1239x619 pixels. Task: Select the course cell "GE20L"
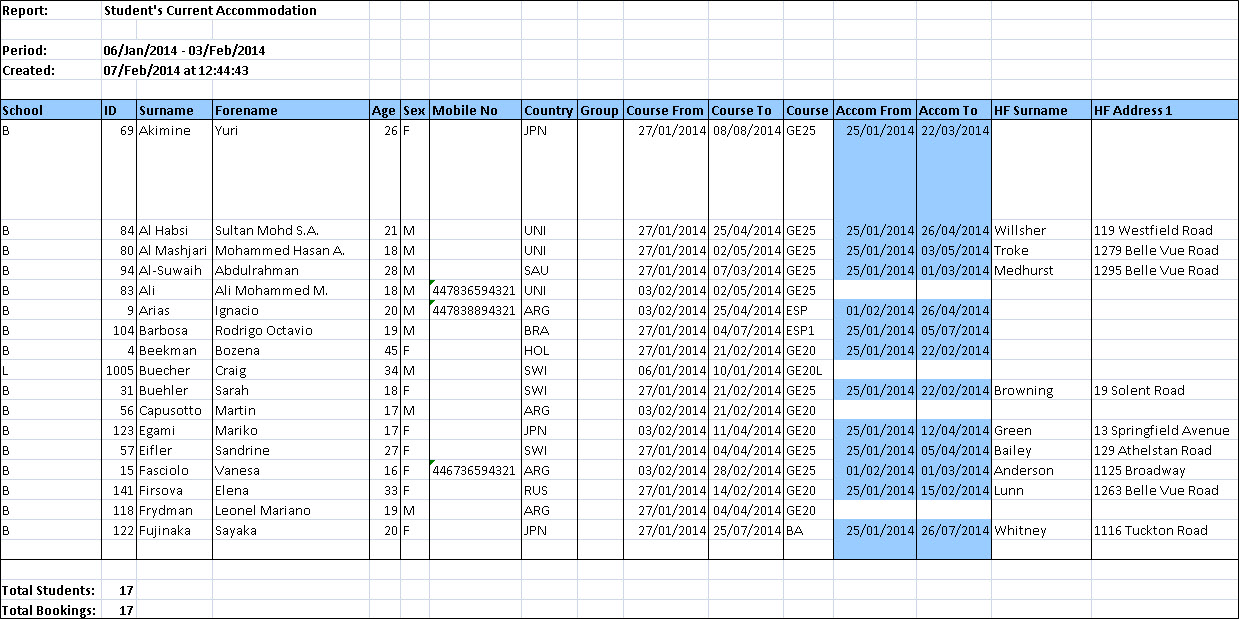(806, 371)
